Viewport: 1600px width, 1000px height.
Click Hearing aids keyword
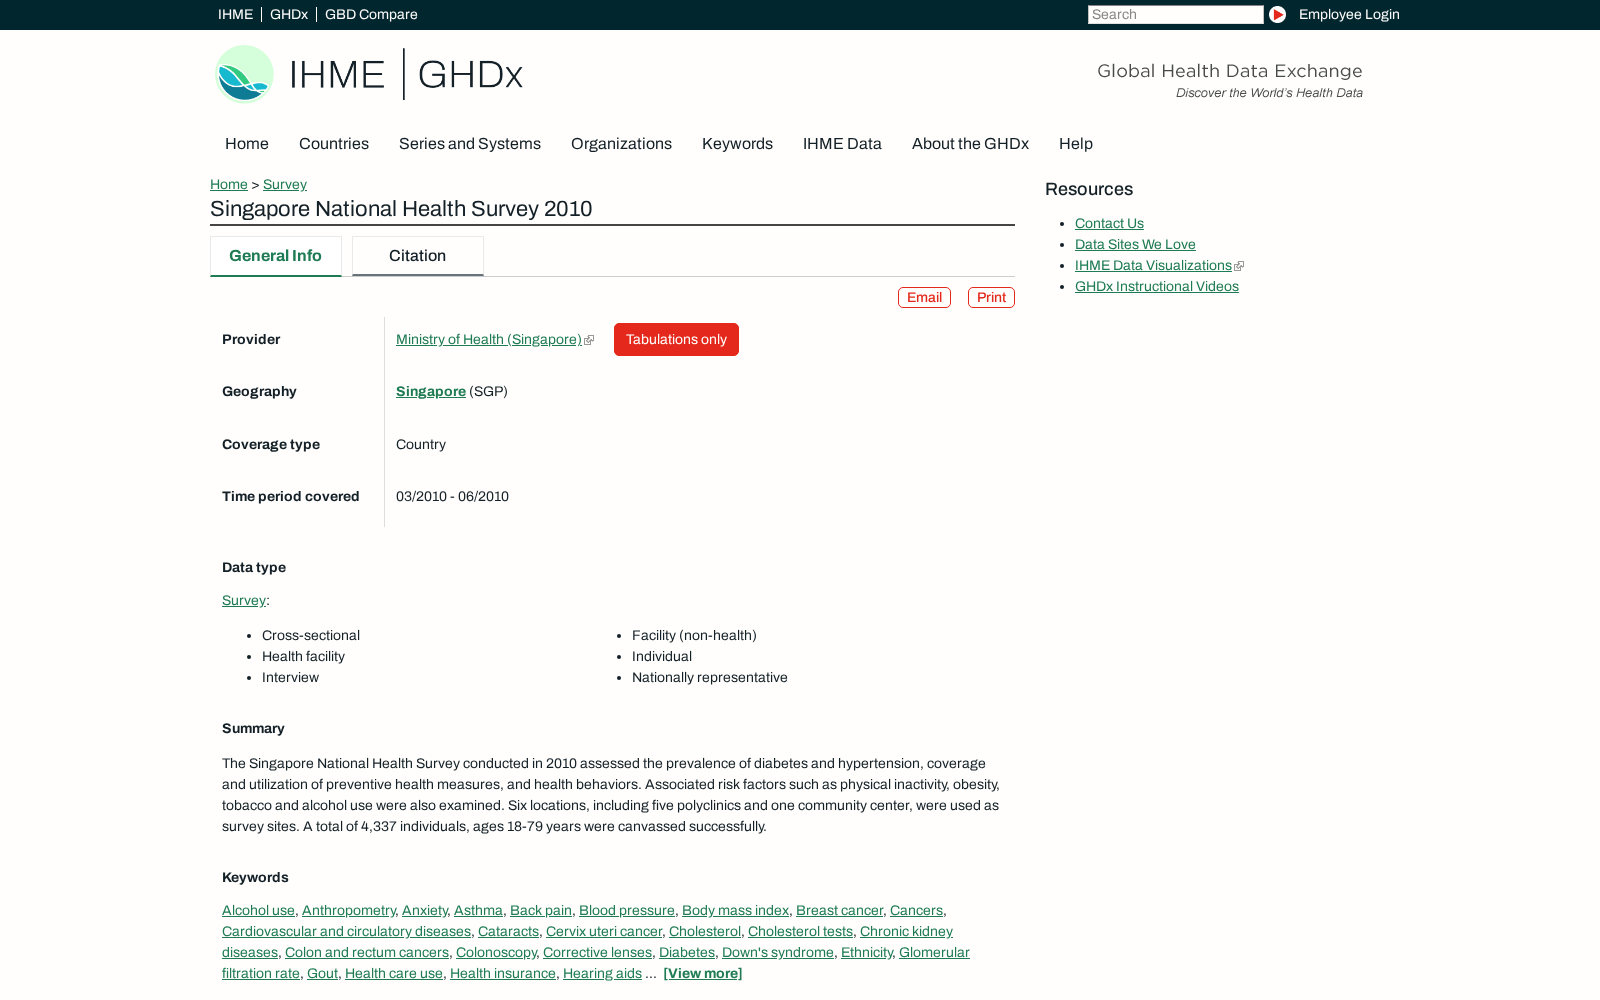602,973
